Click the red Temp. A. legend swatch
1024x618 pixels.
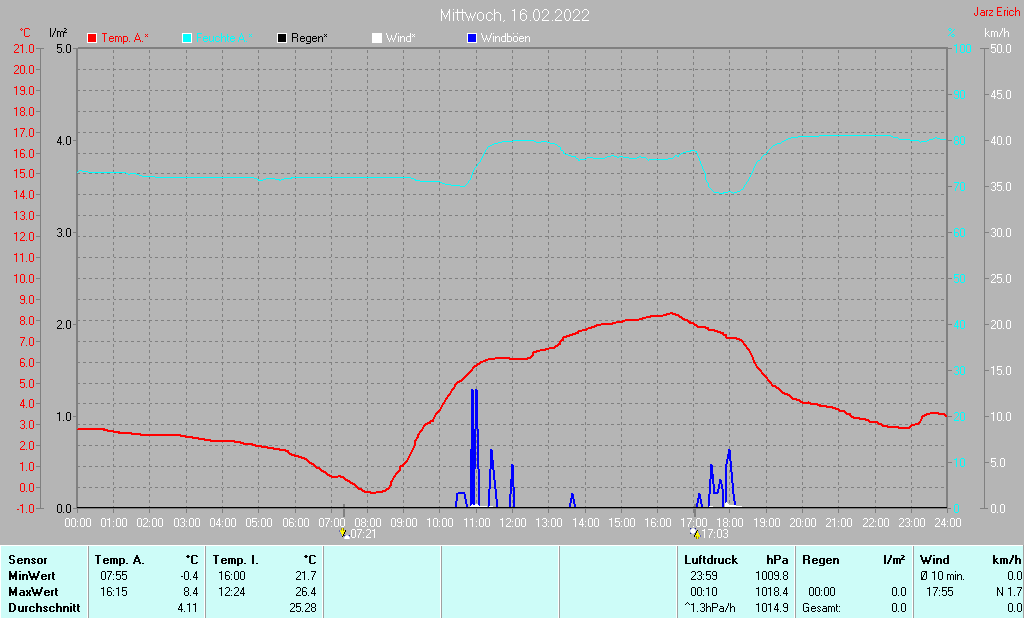92,39
